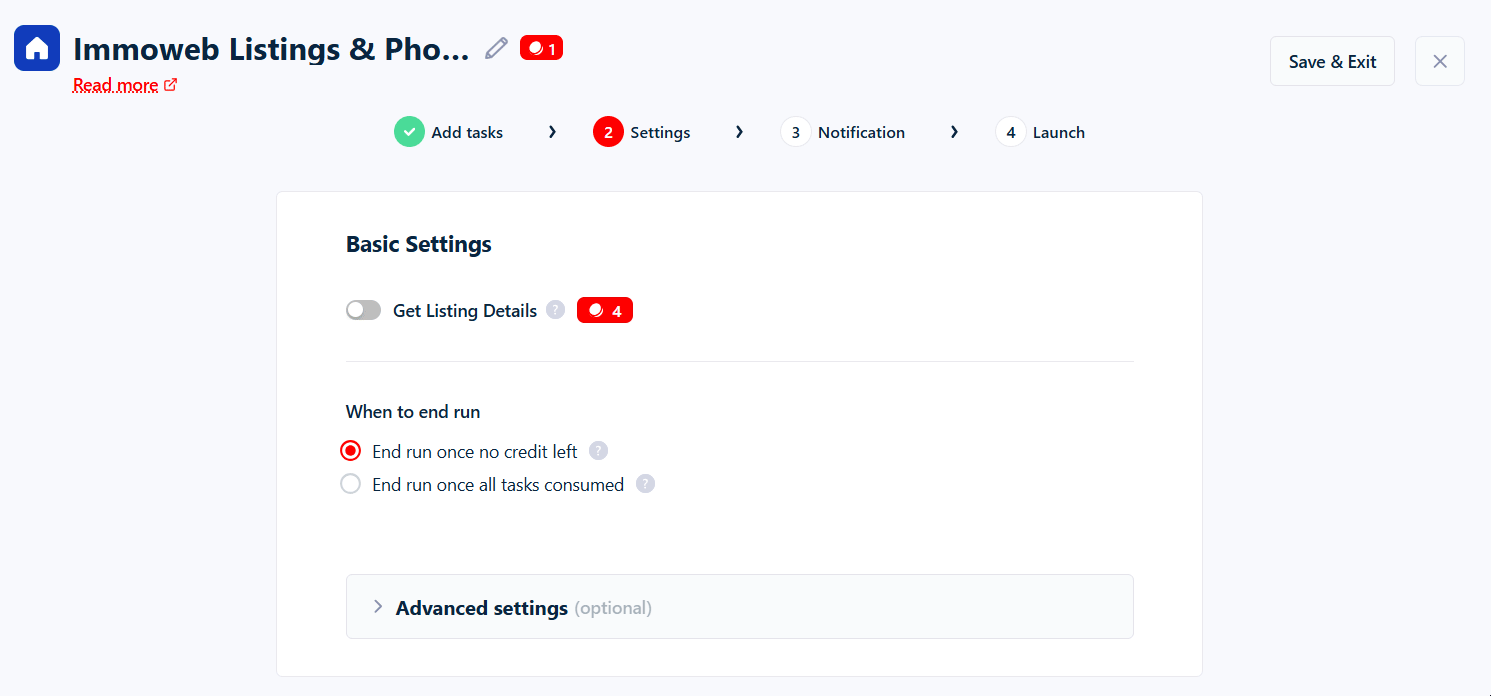Click the Immoweb Listings title text
This screenshot has height=696, width=1491.
(x=271, y=49)
